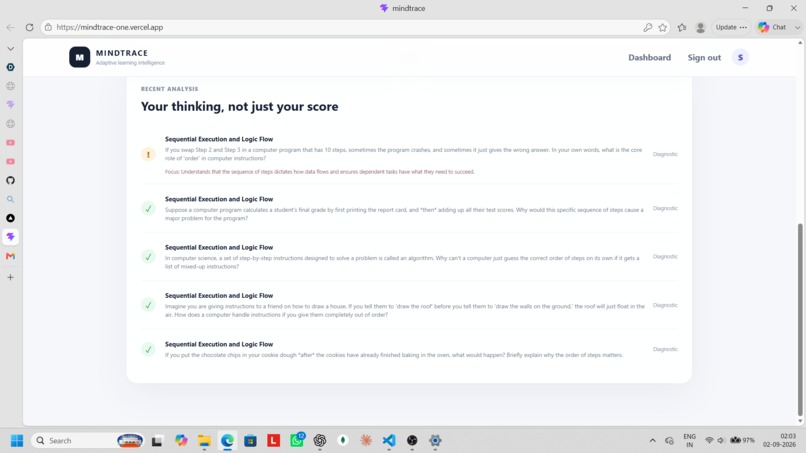This screenshot has width=806, height=453.
Task: Open WhatsApp from taskbar
Action: [x=297, y=440]
